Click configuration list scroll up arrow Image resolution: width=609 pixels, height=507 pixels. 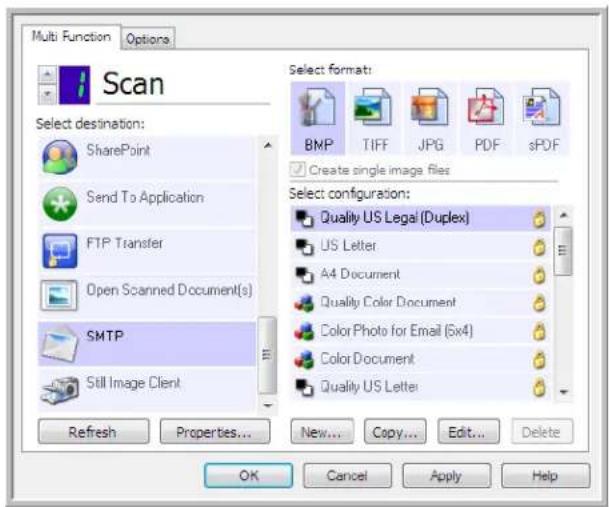[x=564, y=215]
